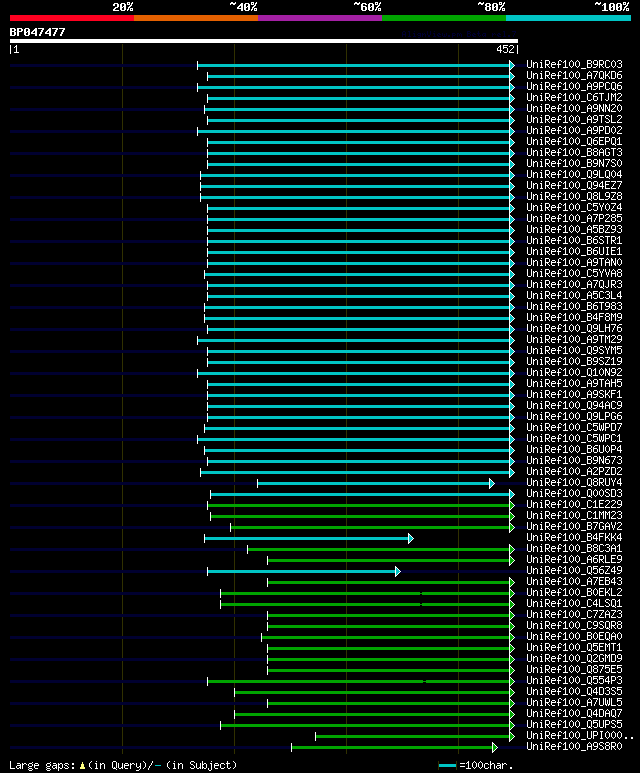Open the UniRef100_C5WPD7 entry

click(x=574, y=427)
